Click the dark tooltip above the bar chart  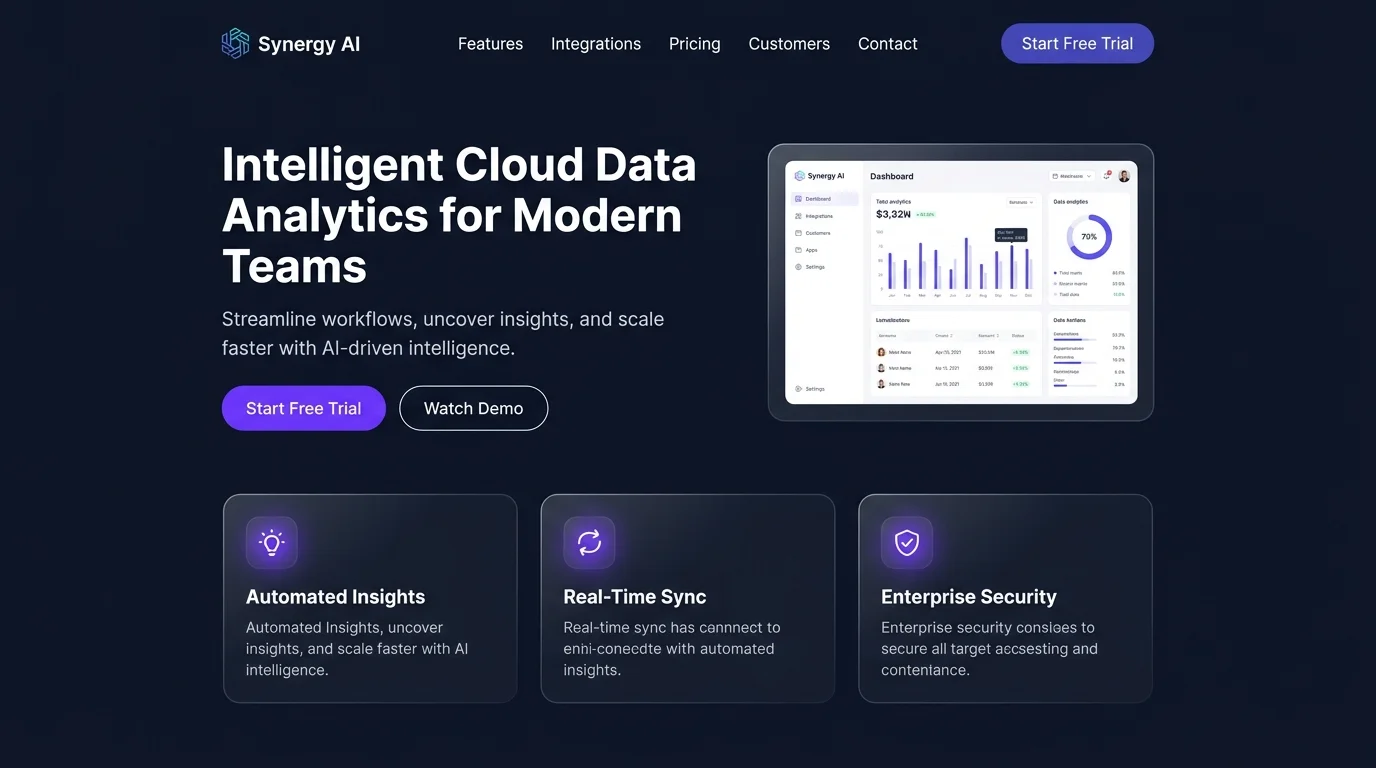tap(1011, 235)
